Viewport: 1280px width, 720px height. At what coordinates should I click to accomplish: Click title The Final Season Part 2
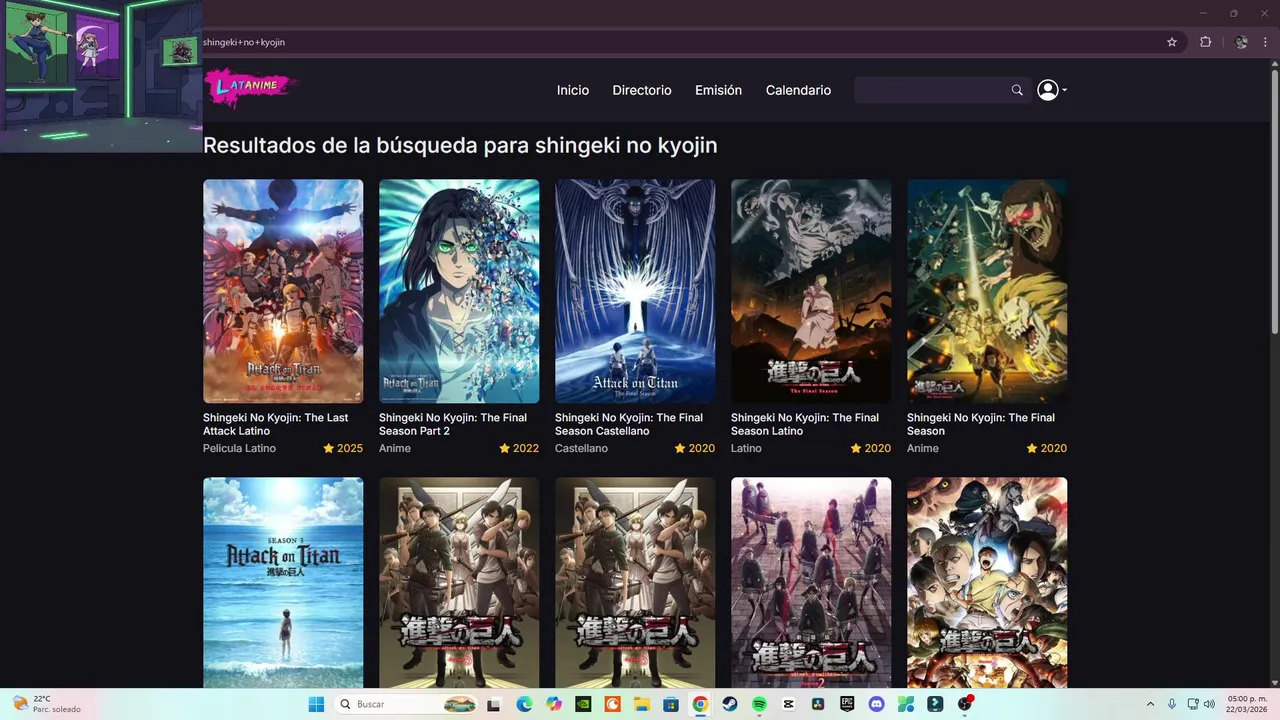click(x=453, y=424)
